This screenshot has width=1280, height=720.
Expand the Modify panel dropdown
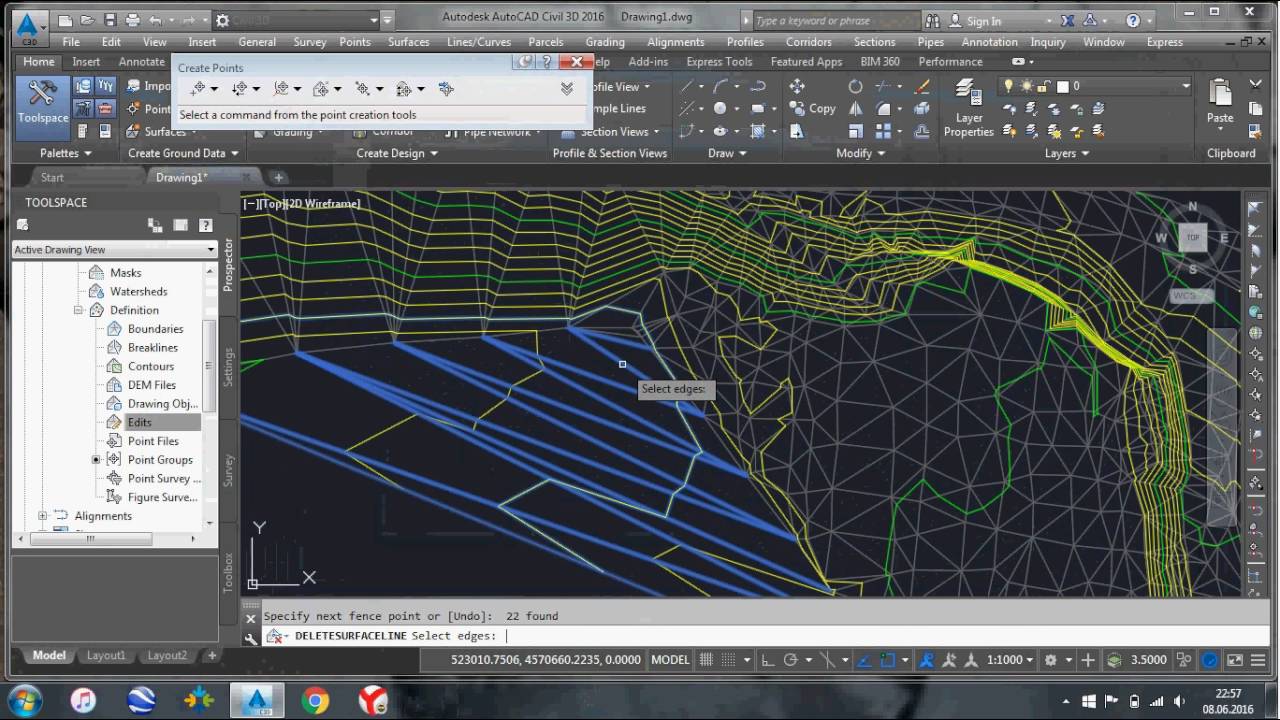[x=860, y=153]
